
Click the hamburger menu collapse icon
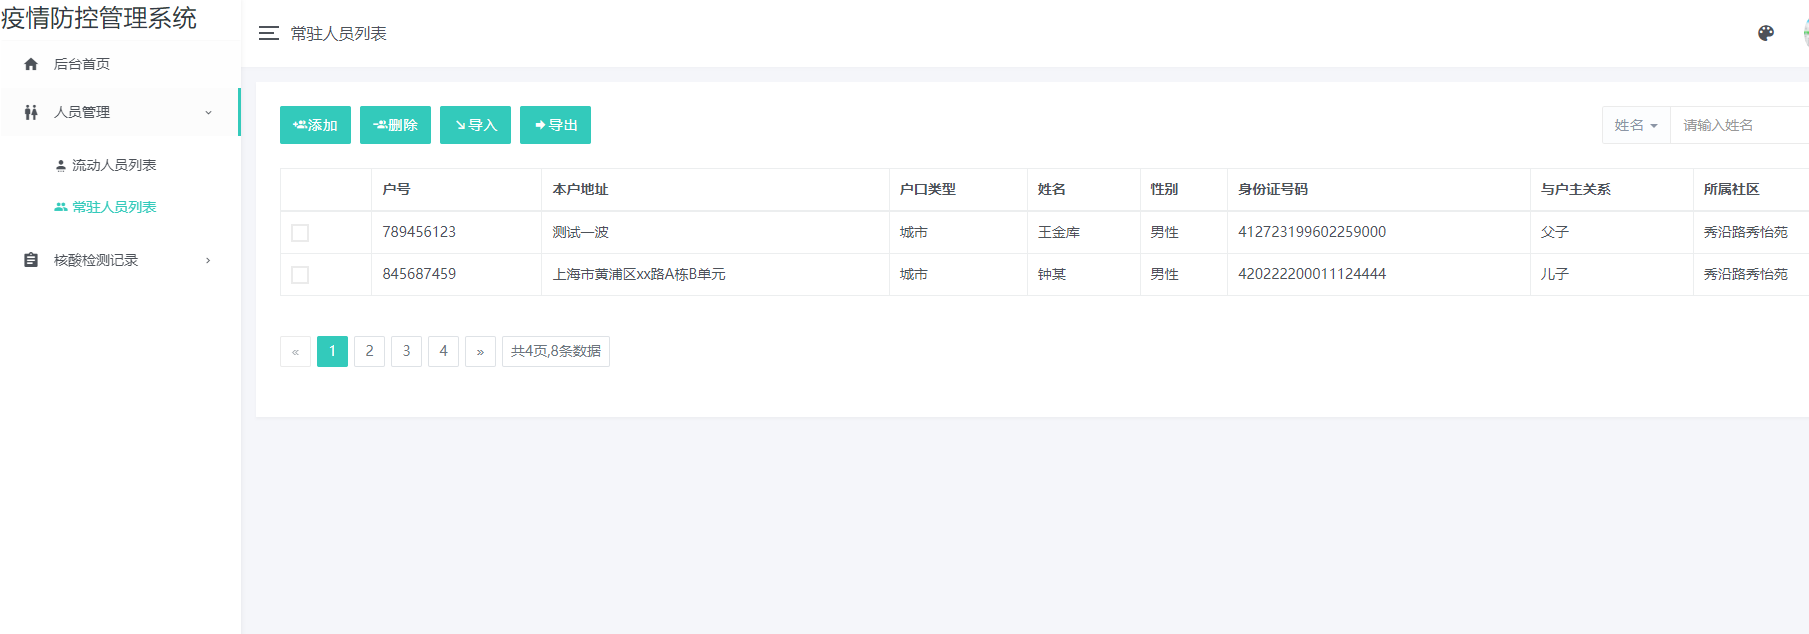tap(268, 33)
